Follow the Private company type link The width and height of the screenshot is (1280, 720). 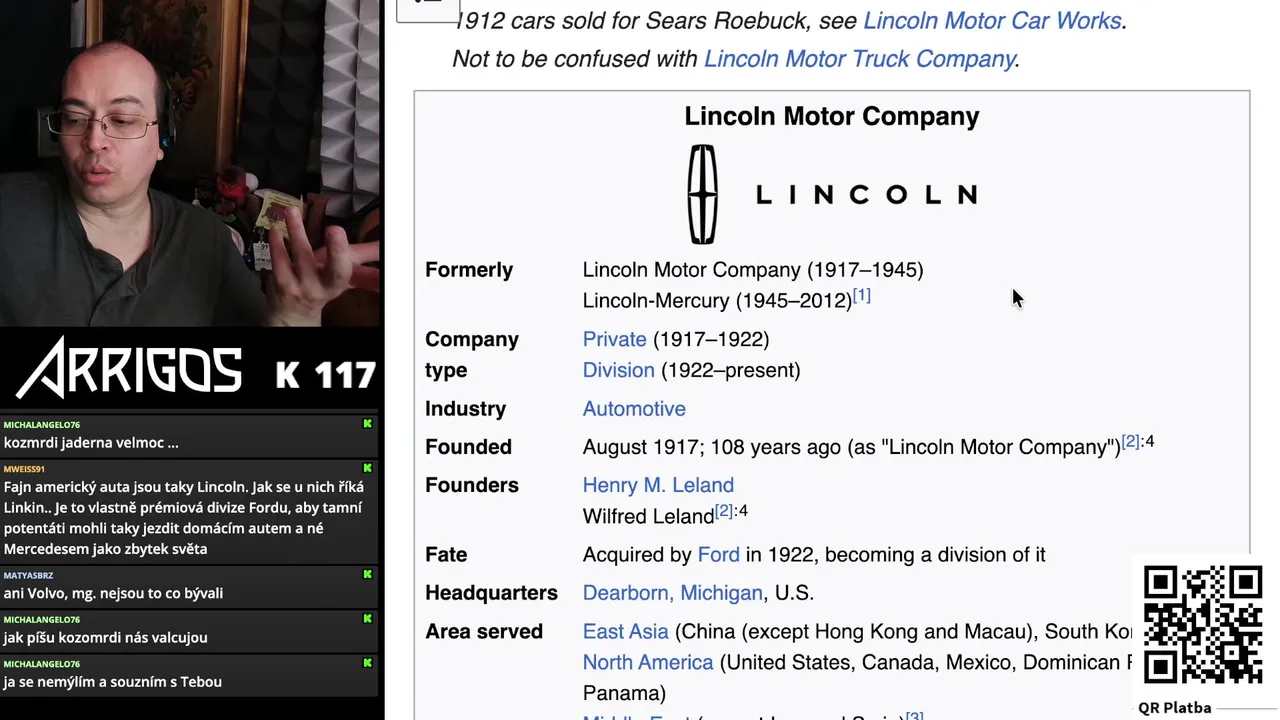pos(615,339)
